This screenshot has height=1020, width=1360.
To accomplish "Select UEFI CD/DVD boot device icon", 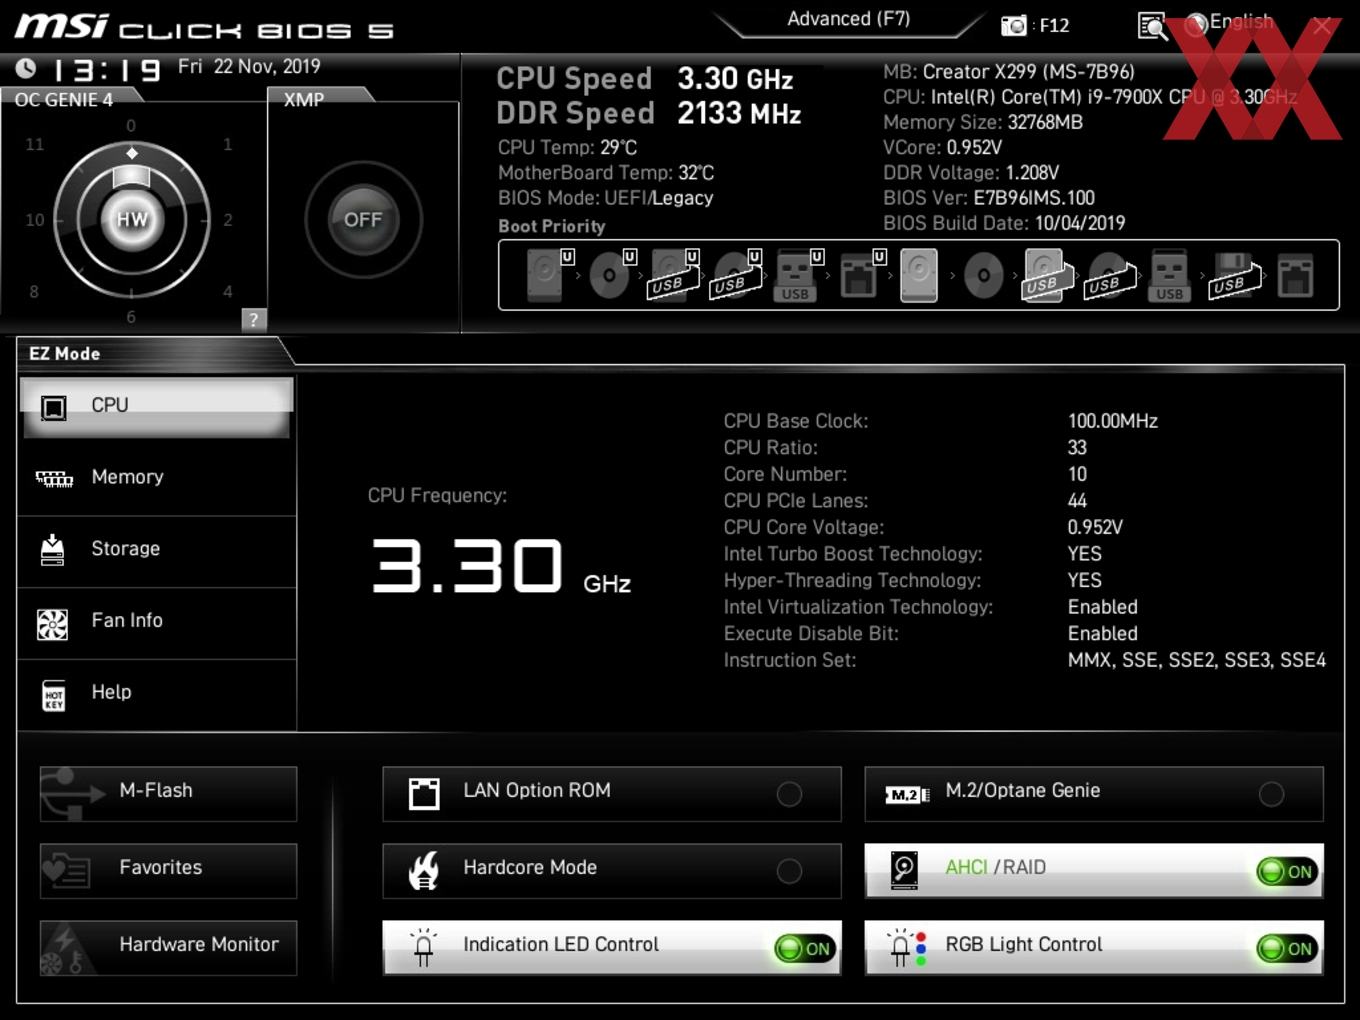I will click(x=611, y=275).
